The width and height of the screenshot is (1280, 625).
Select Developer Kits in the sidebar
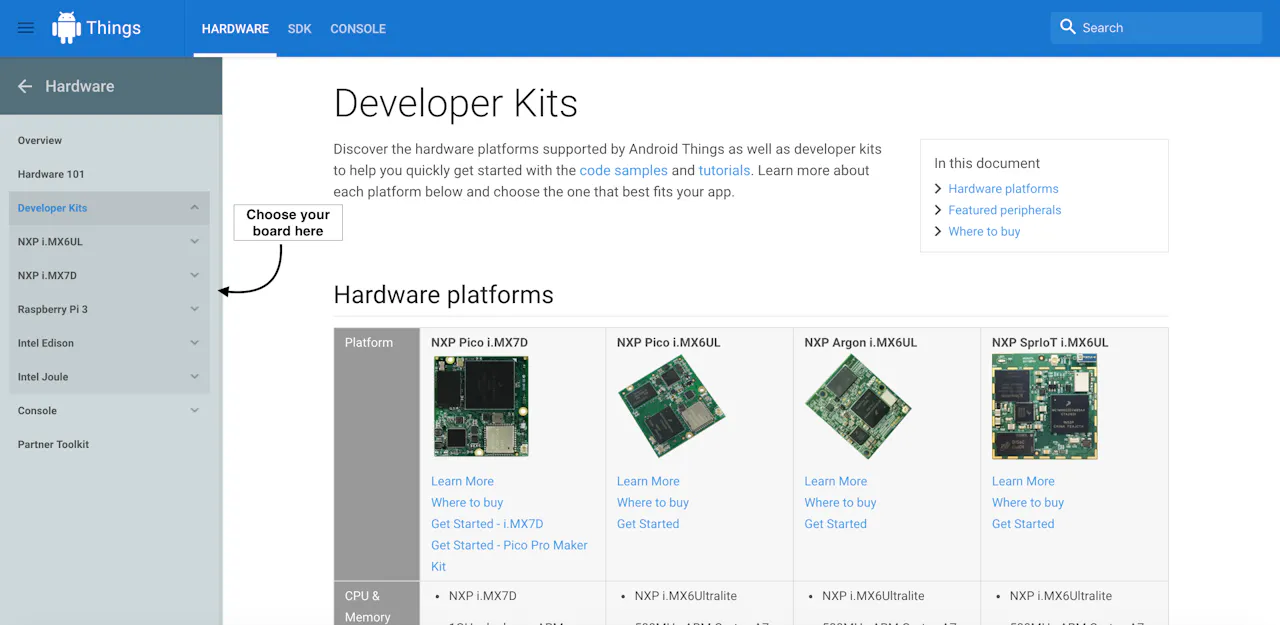(52, 208)
